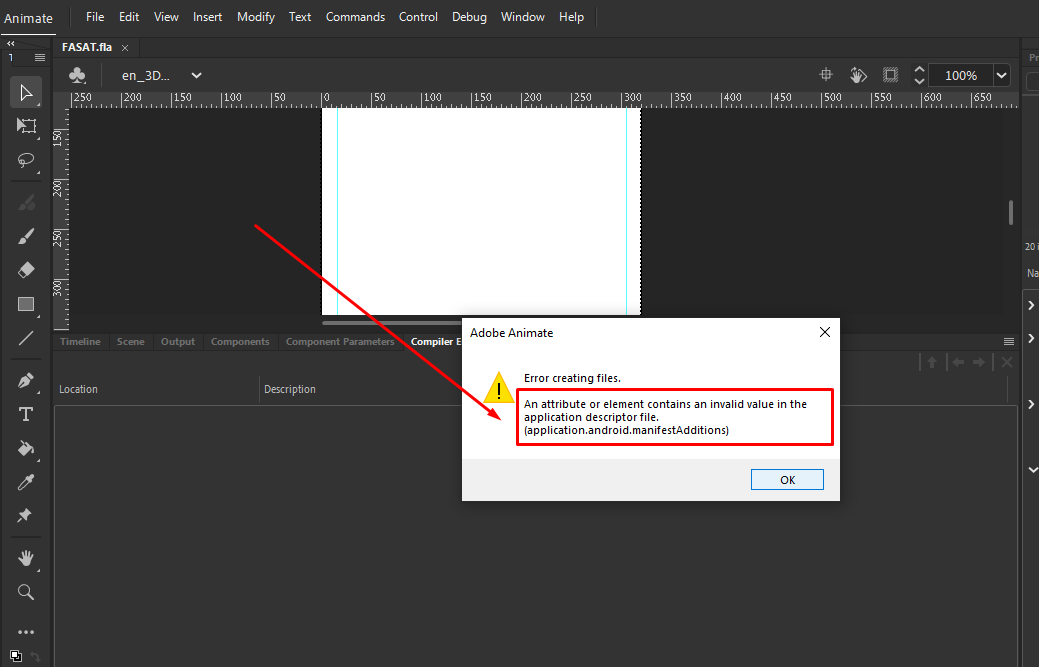
Task: Switch to the Timeline tab
Action: point(80,342)
